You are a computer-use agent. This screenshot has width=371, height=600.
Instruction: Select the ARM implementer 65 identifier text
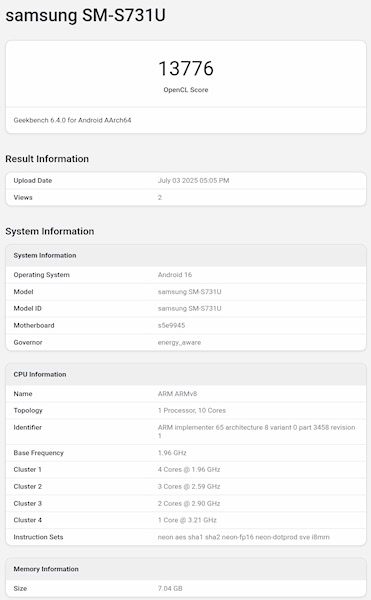pos(256,432)
